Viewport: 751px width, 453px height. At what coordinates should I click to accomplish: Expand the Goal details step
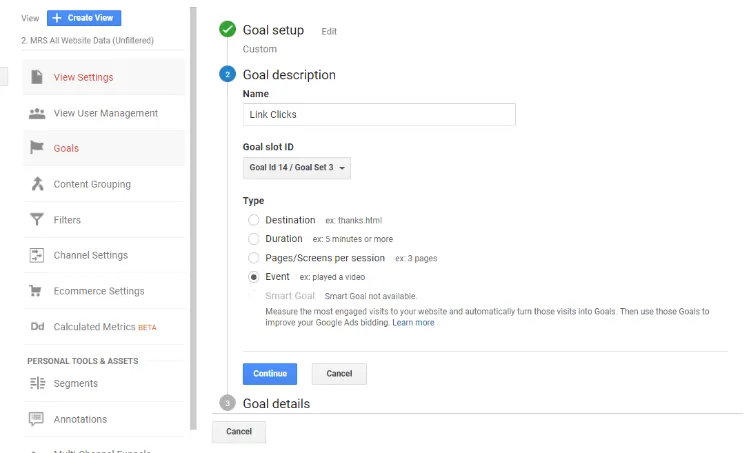tap(276, 404)
